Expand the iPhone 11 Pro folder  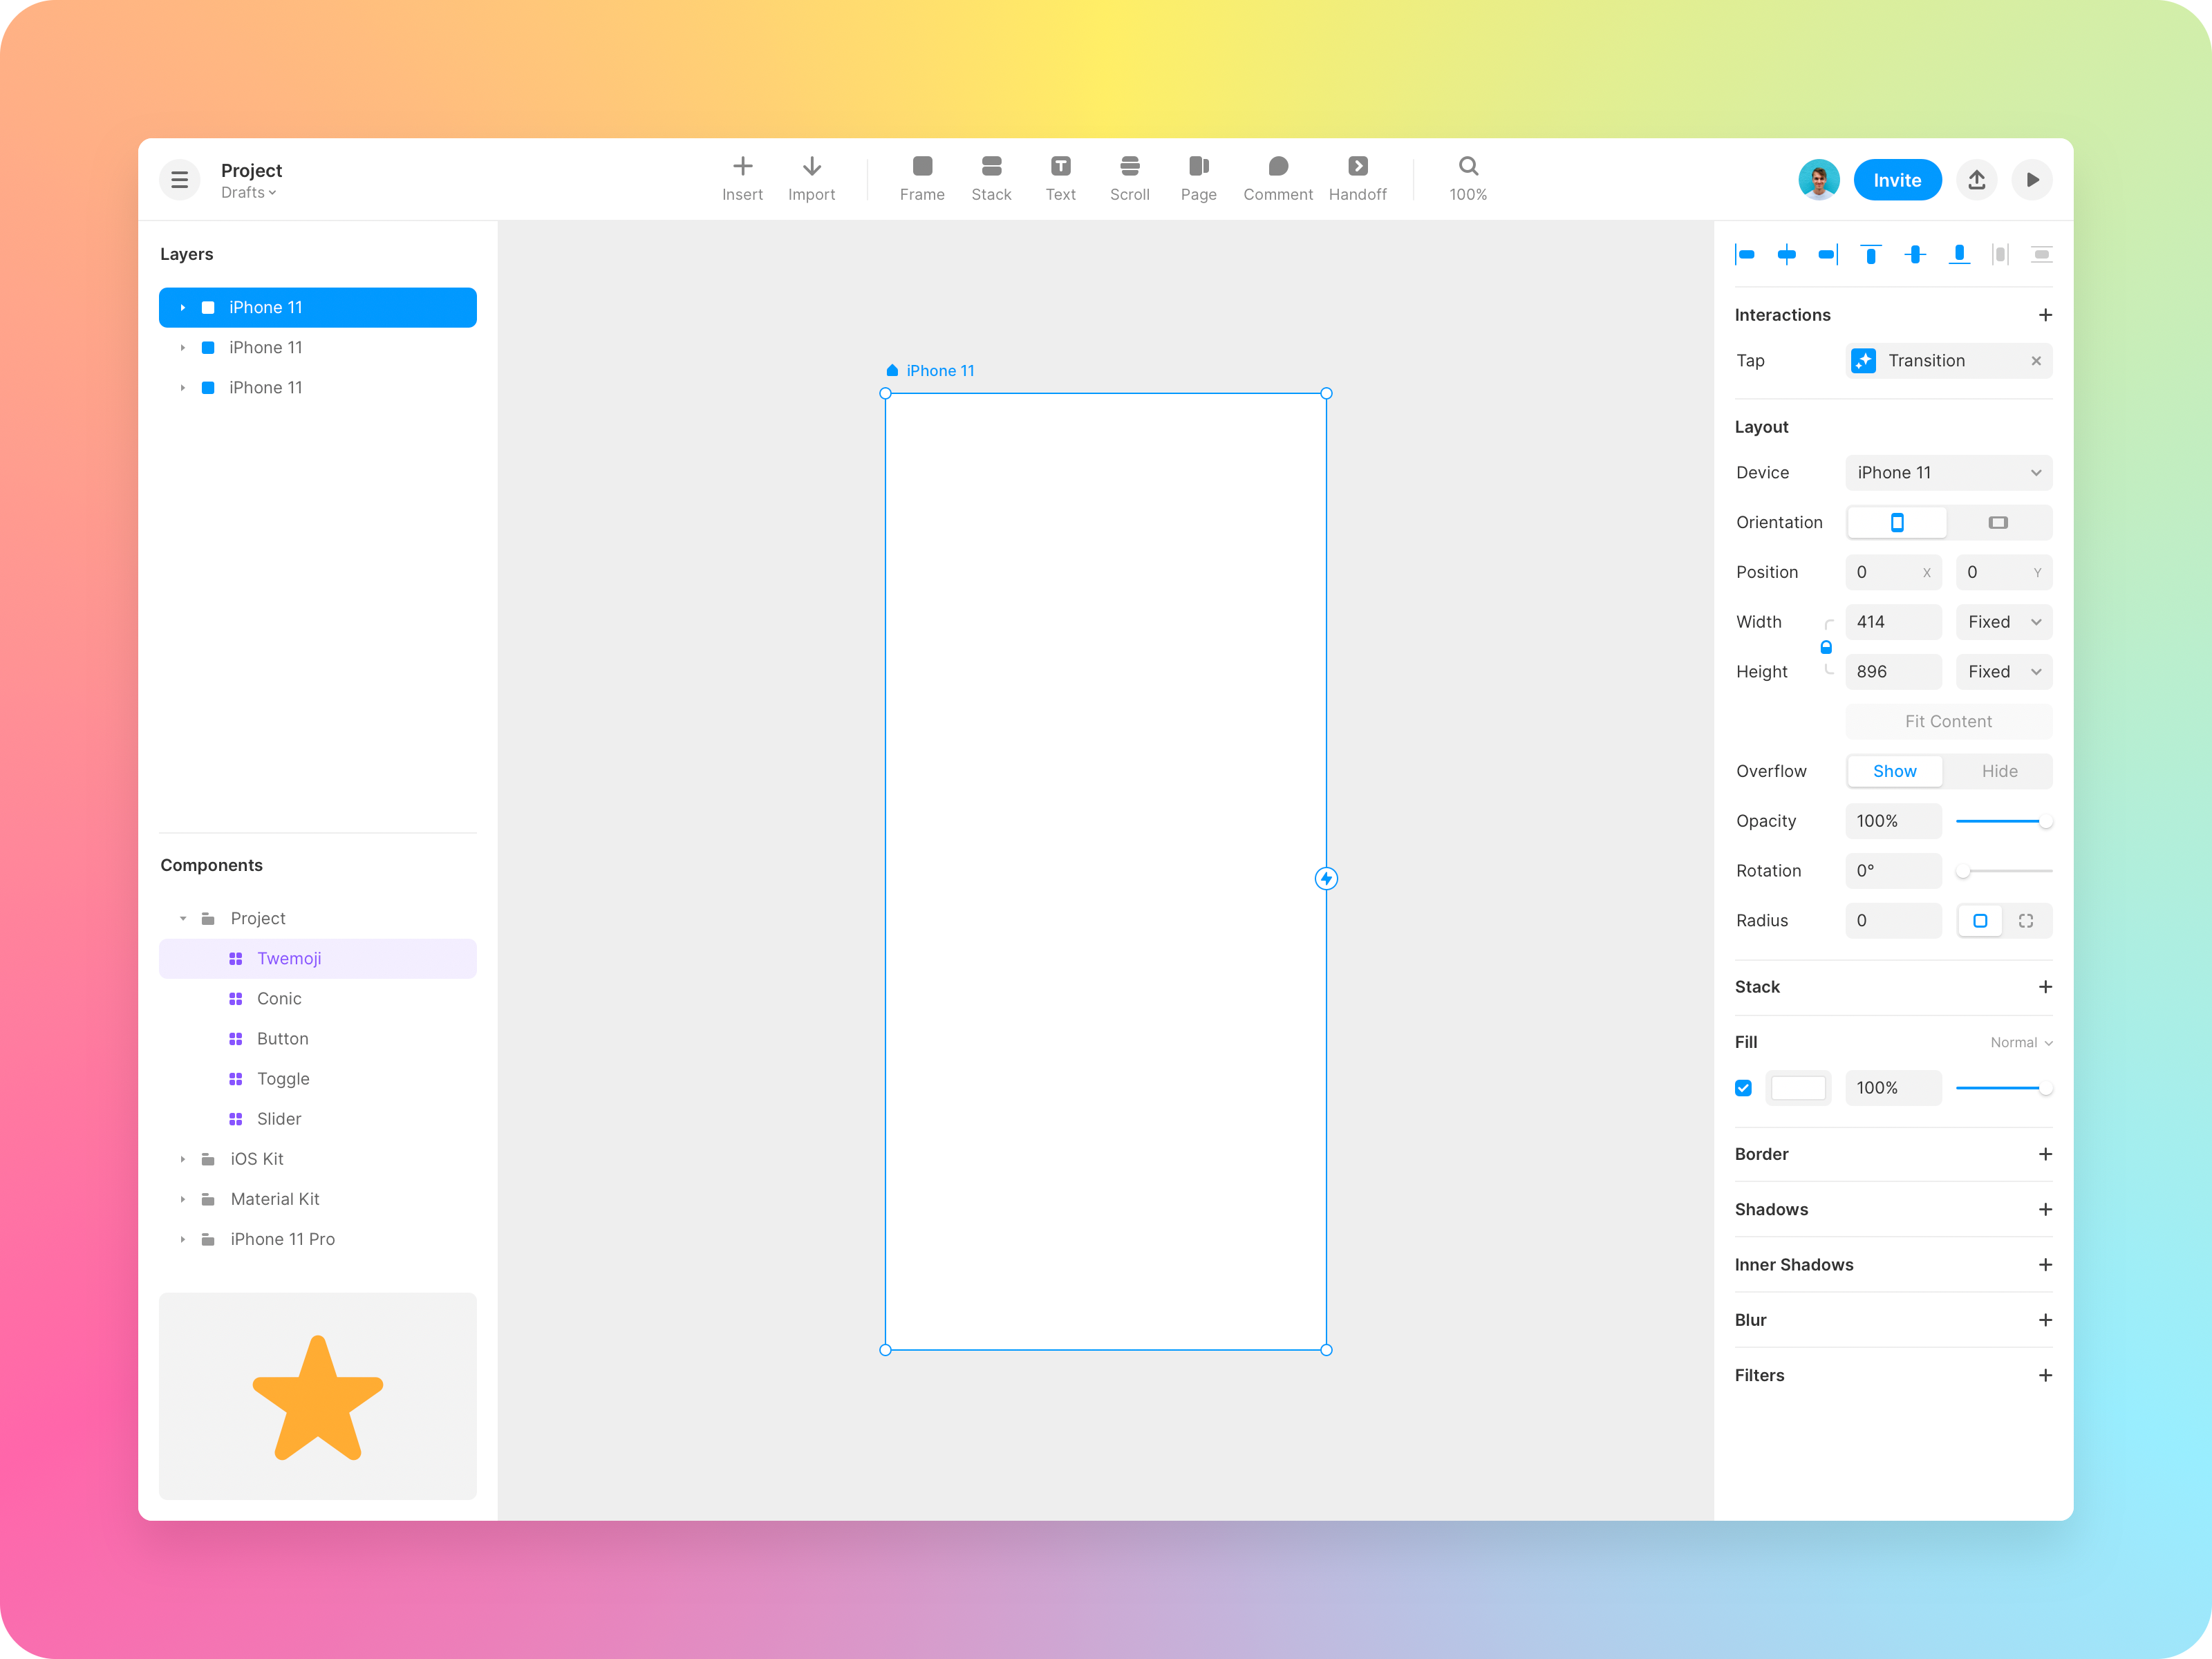tap(182, 1239)
